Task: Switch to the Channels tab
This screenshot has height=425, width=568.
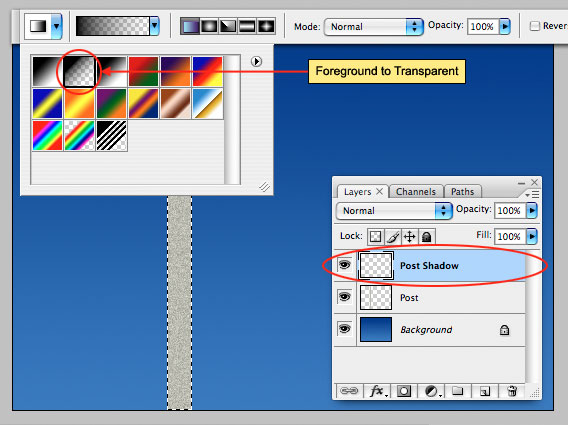Action: (x=416, y=192)
